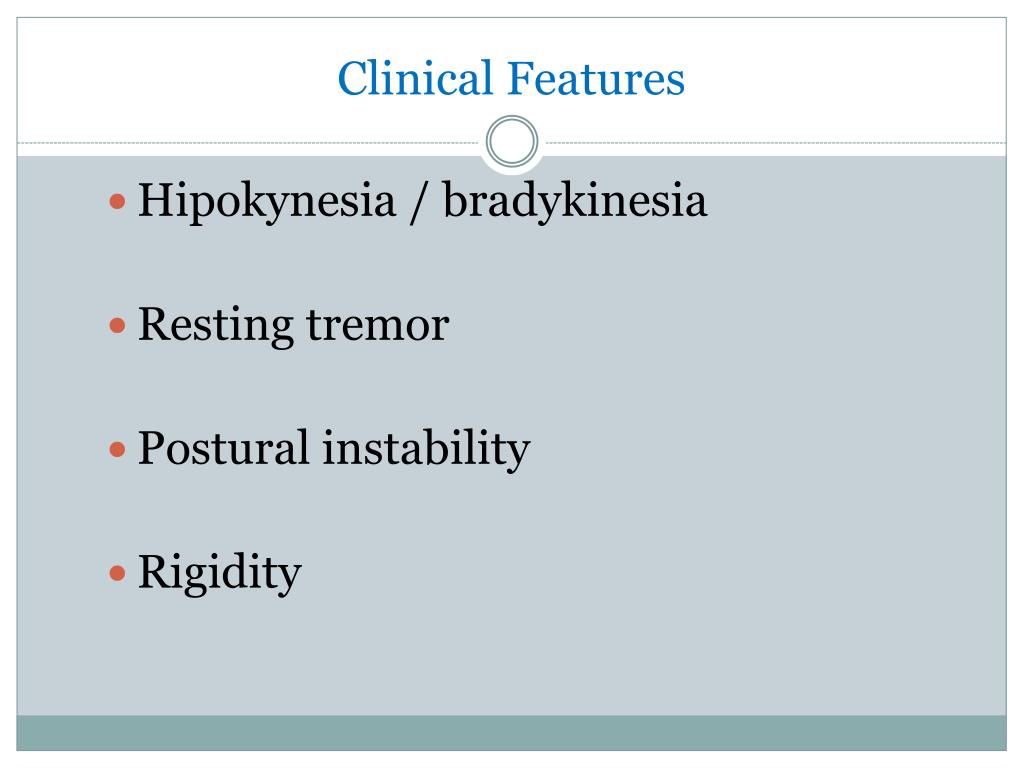Click the dashed divider right of the circle

click(x=776, y=142)
